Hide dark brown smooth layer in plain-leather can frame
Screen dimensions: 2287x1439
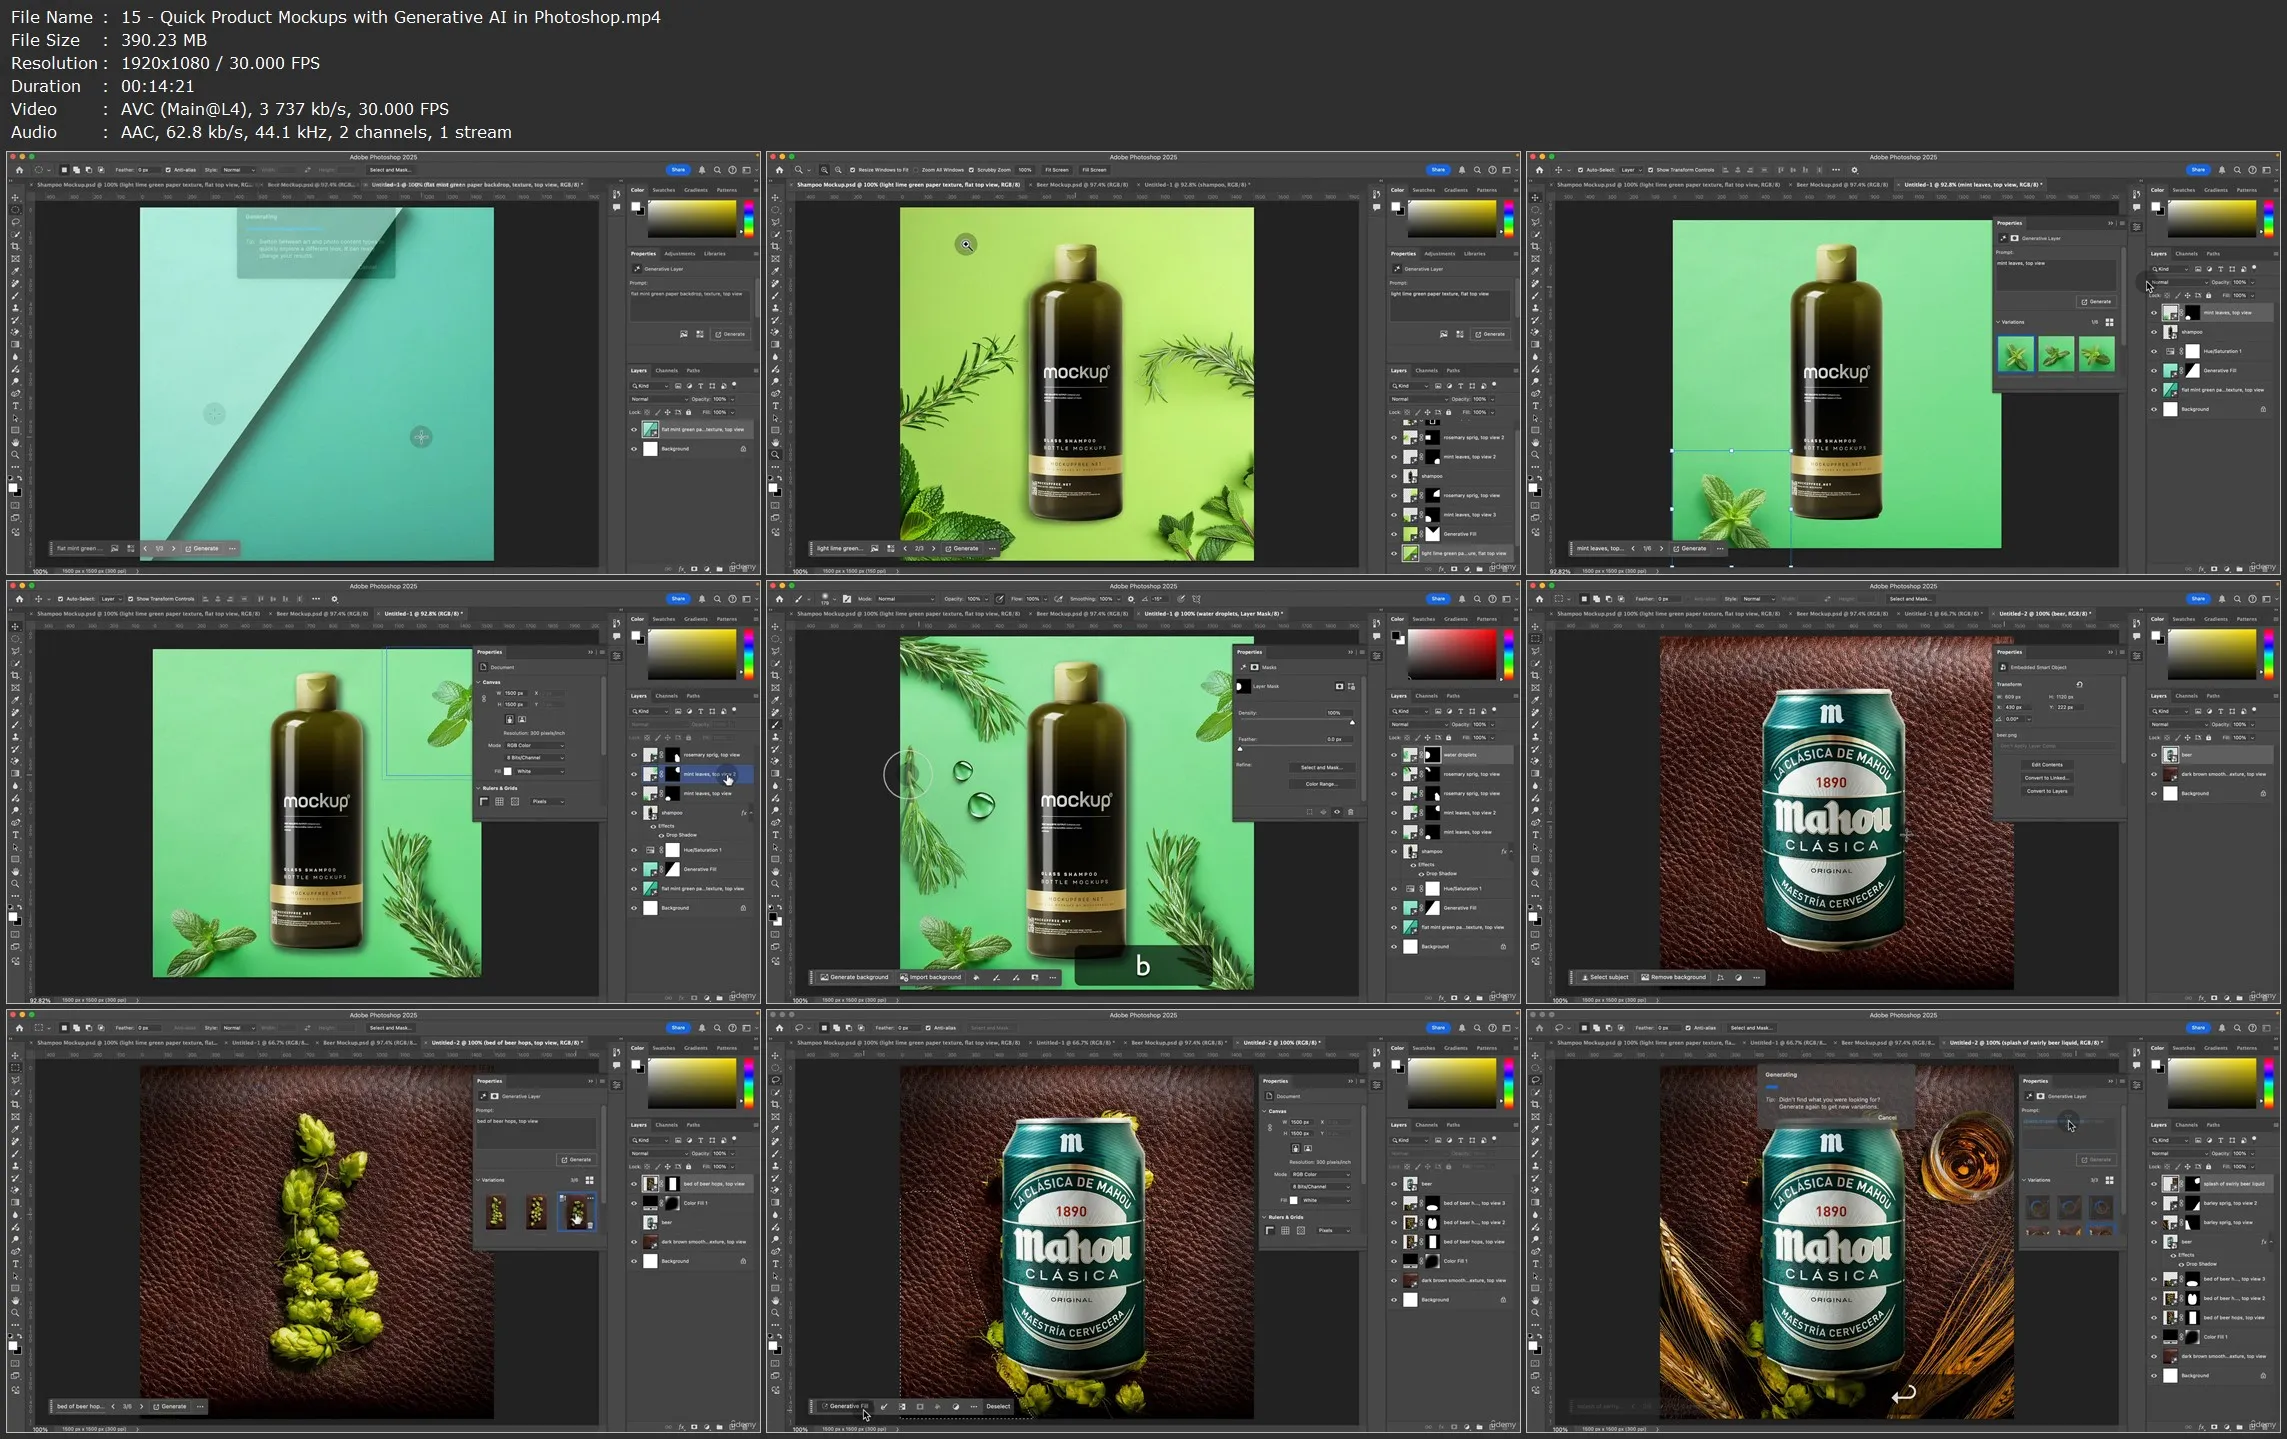(x=2153, y=774)
